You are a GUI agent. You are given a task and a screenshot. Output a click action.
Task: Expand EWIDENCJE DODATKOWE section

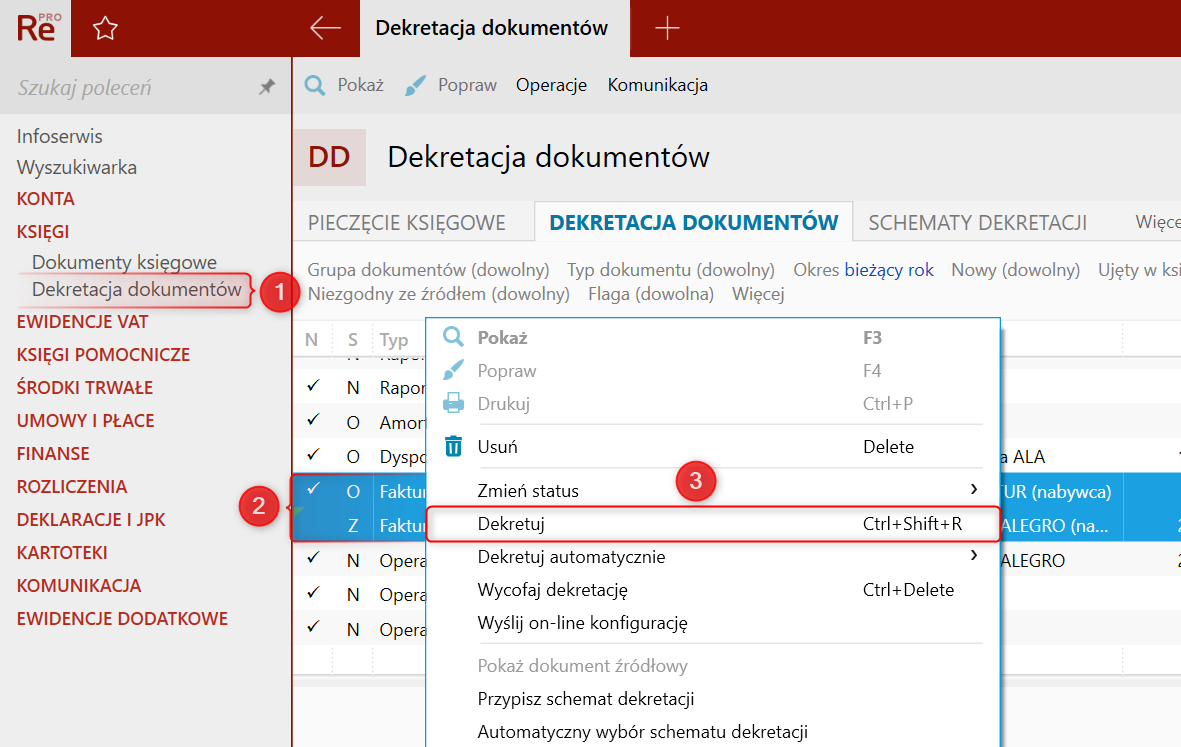pyautogui.click(x=122, y=619)
